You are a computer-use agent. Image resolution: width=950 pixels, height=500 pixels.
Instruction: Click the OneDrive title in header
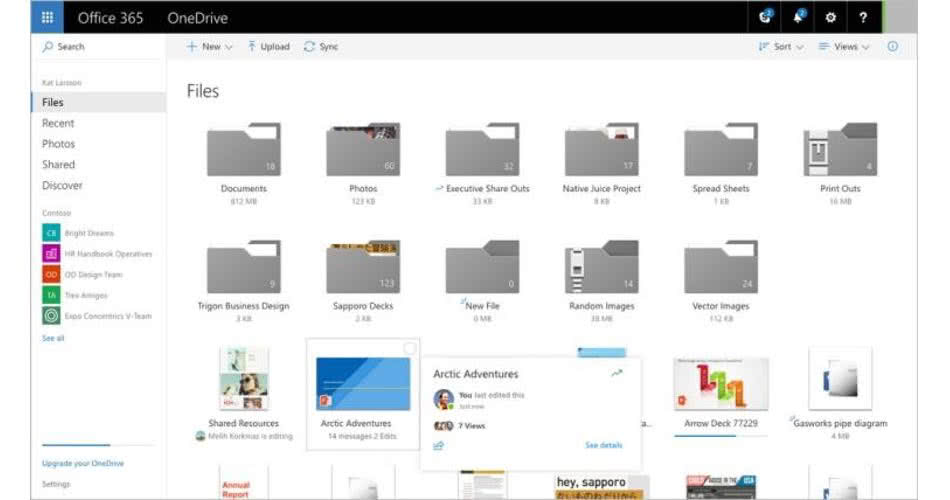[x=198, y=18]
